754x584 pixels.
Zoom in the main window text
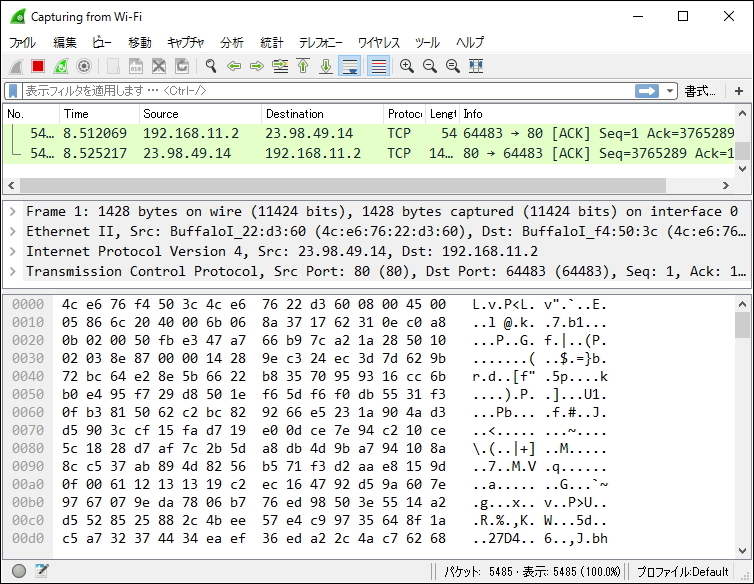[x=407, y=66]
